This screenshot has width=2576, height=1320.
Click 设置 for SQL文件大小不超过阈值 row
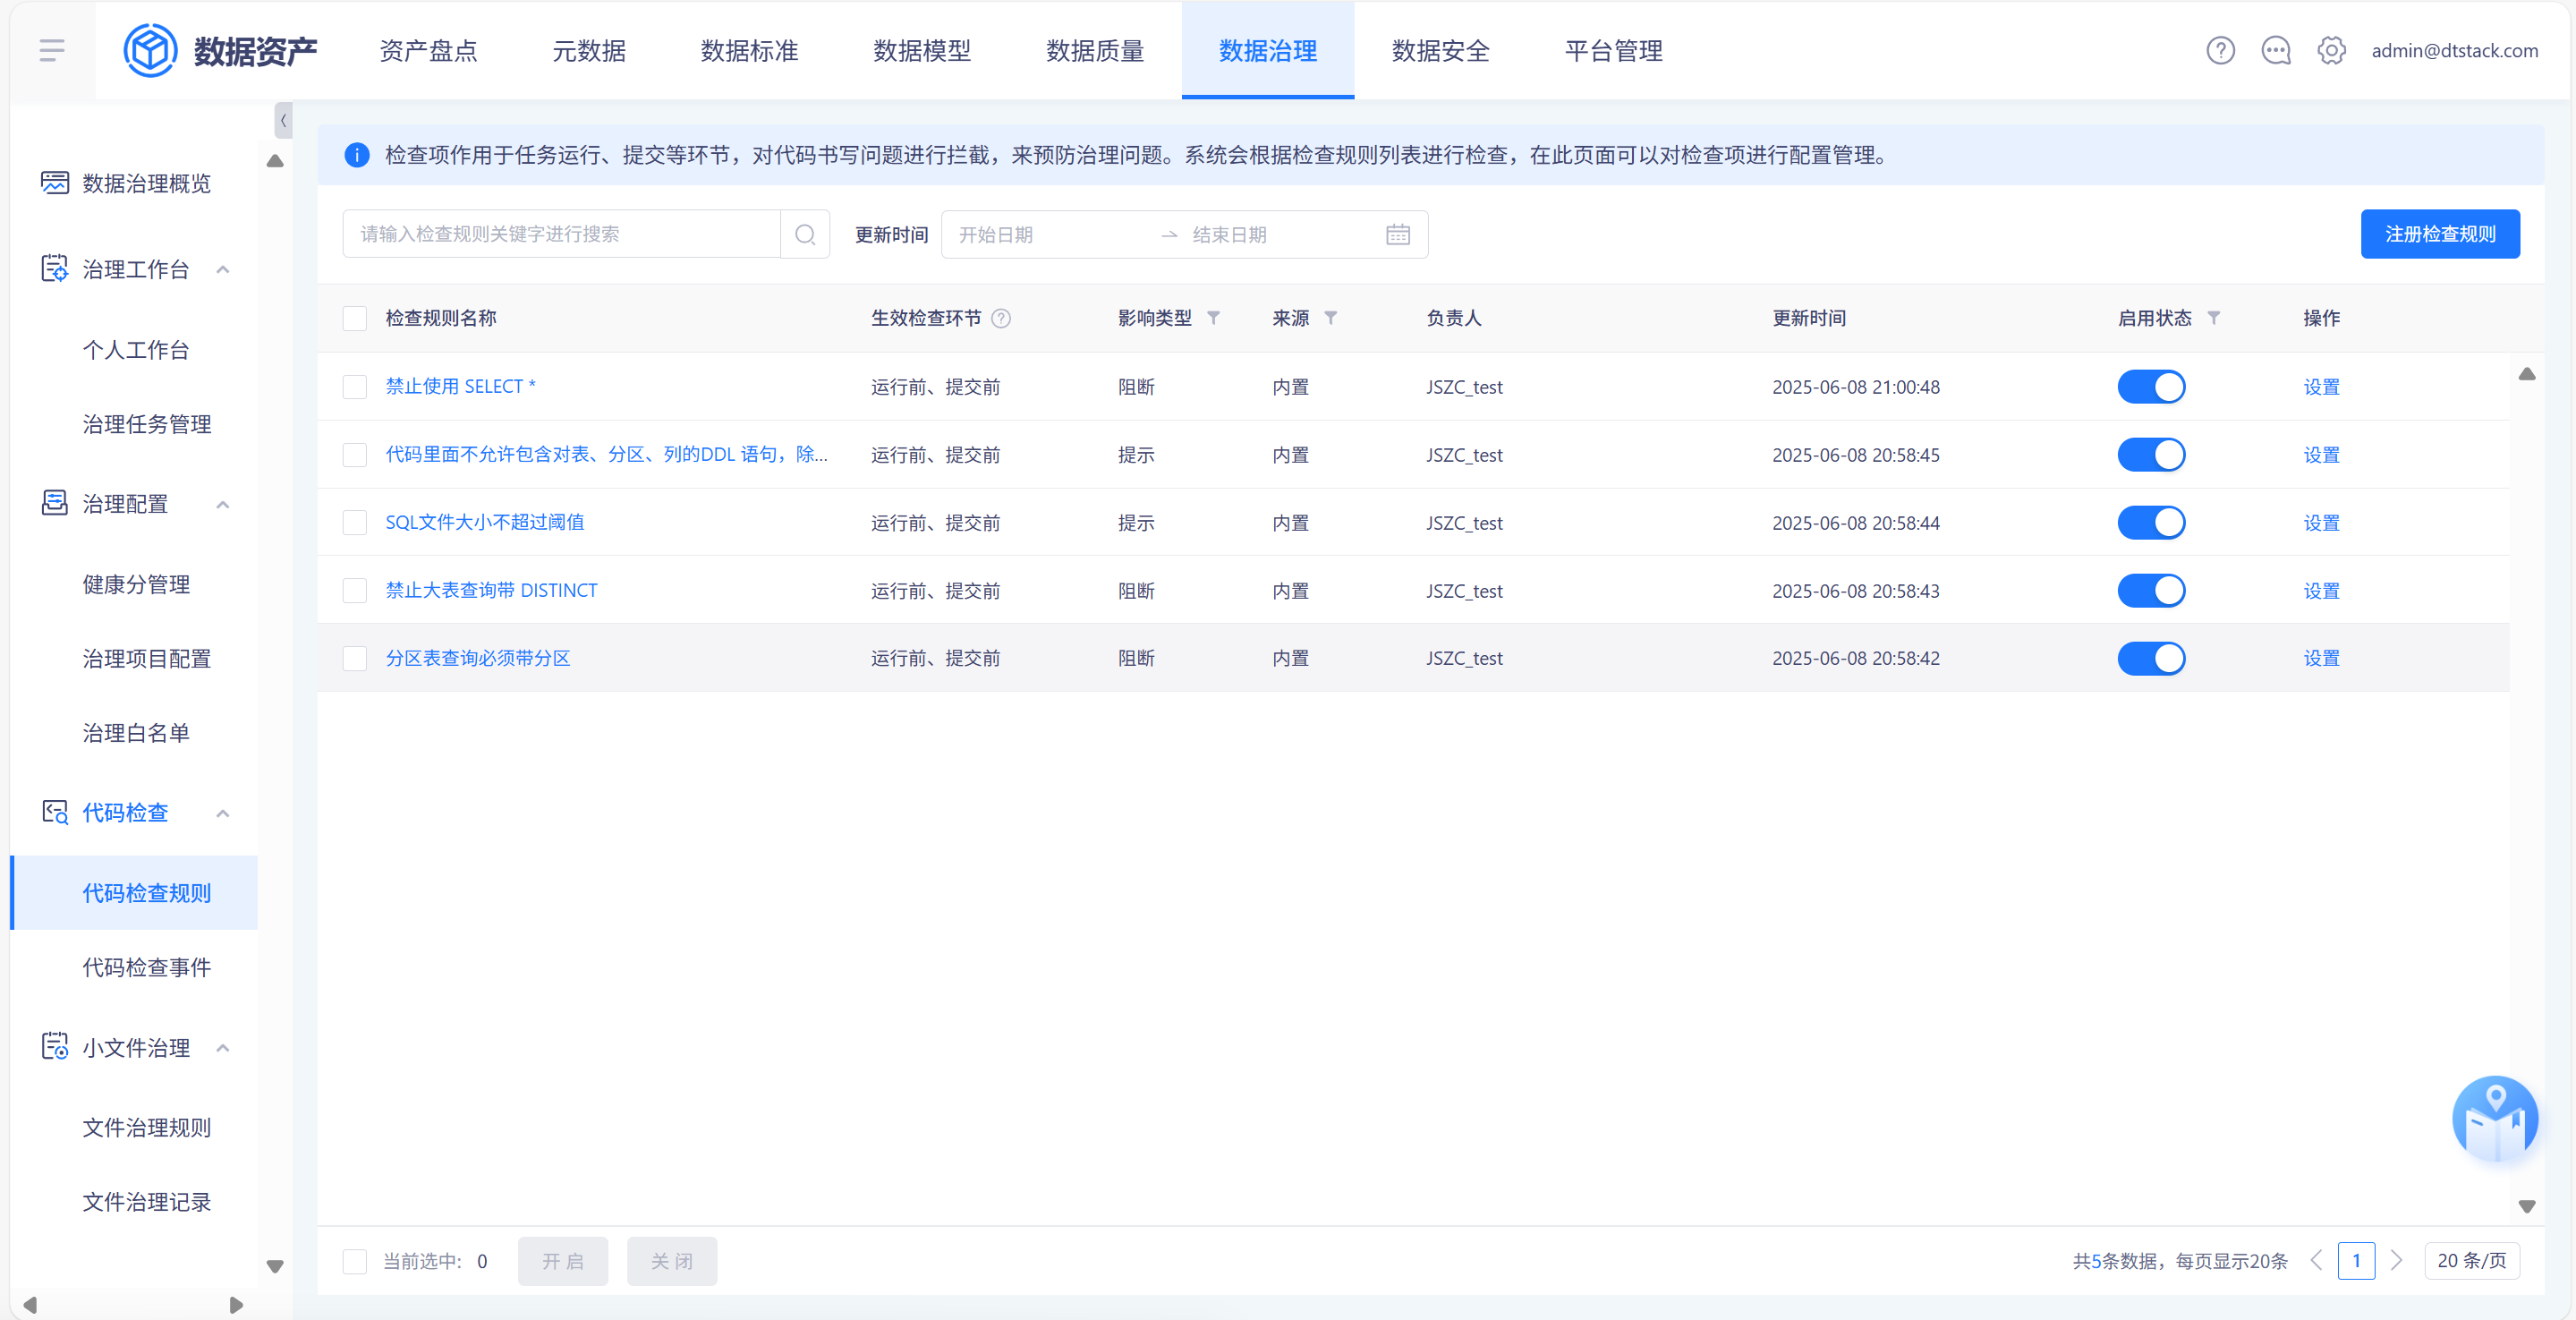tap(2321, 523)
